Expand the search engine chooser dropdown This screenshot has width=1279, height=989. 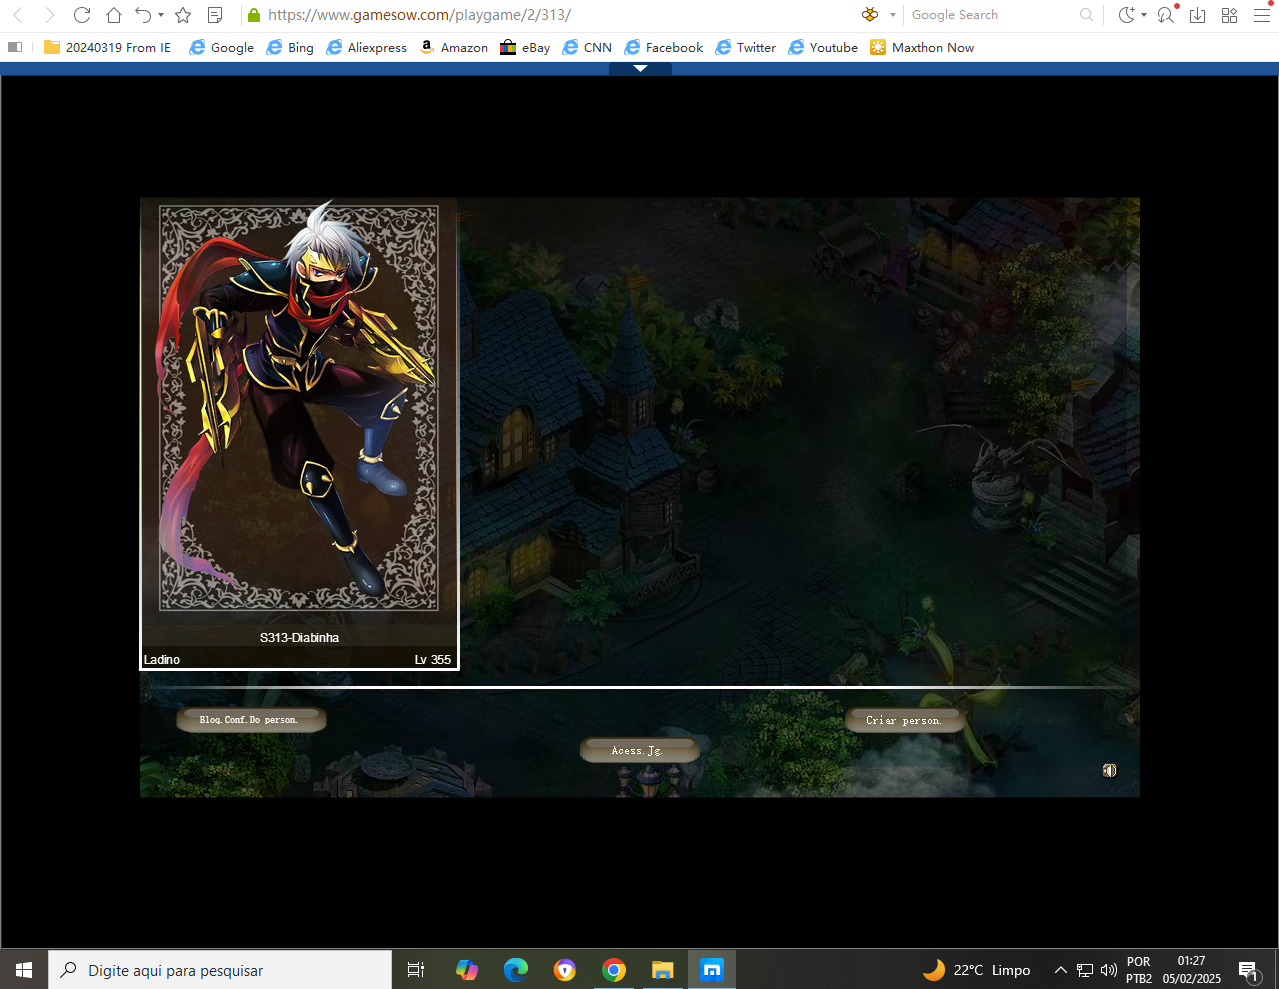click(x=893, y=15)
